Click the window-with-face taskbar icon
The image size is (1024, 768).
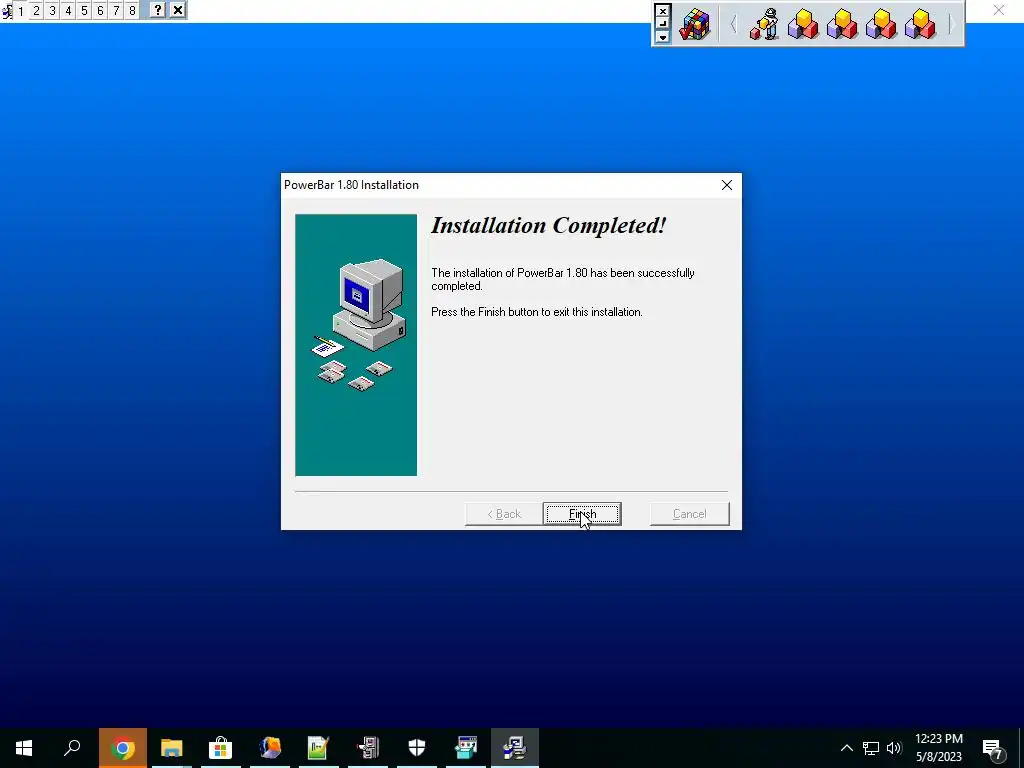[x=466, y=748]
